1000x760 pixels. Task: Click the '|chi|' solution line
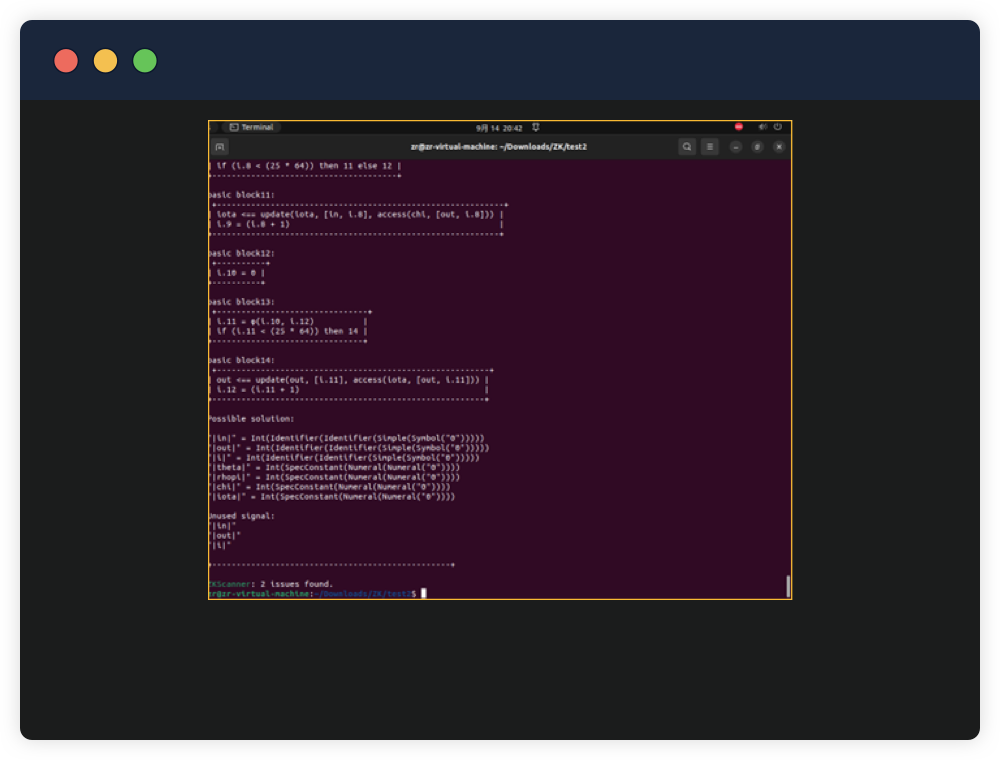coord(329,486)
